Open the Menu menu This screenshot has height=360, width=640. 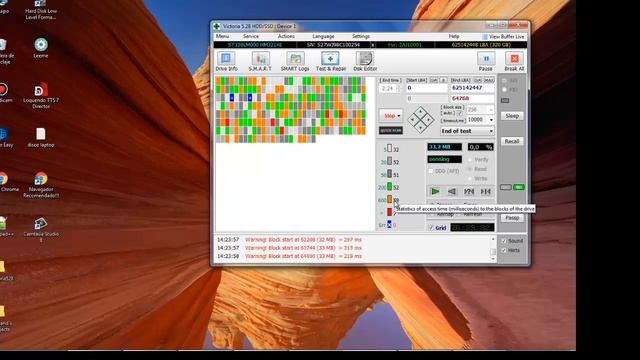222,36
